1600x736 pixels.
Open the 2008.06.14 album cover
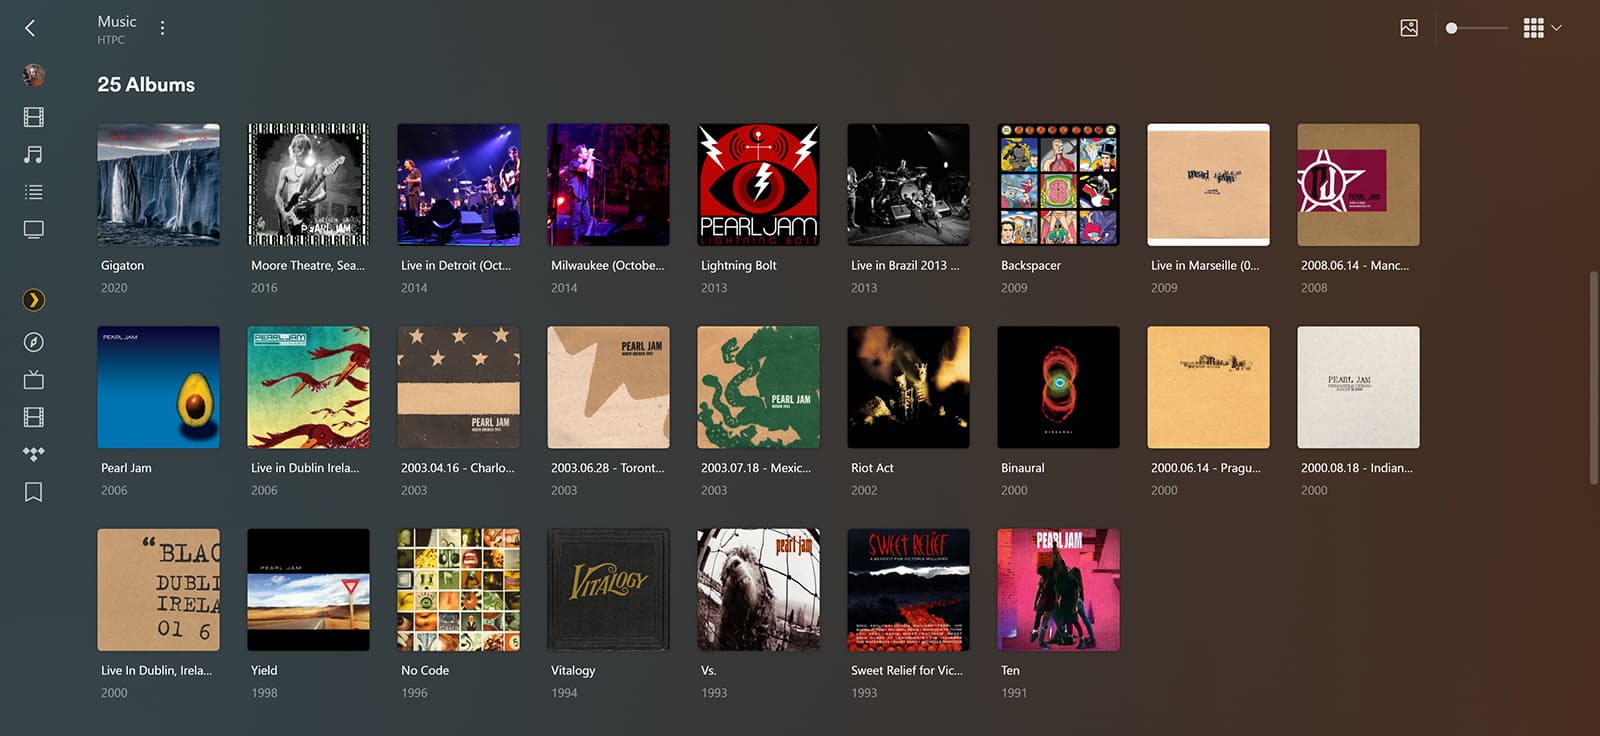(1358, 185)
